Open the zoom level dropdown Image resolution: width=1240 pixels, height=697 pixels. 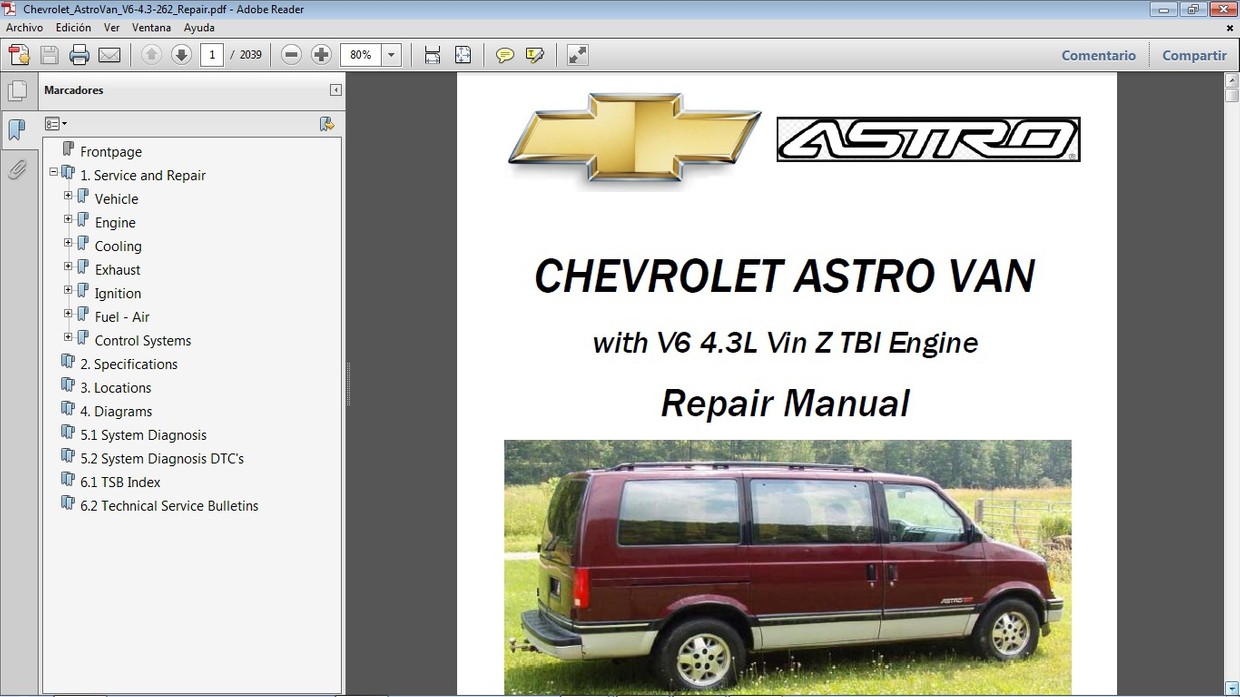391,55
